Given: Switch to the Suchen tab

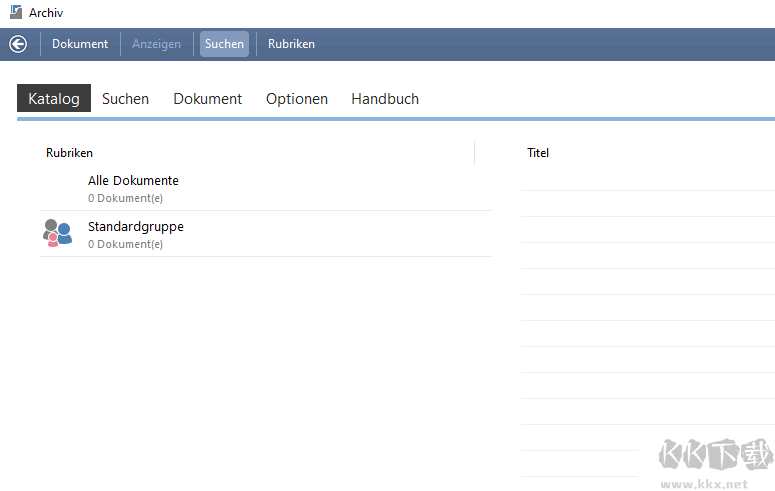Looking at the screenshot, I should (126, 98).
